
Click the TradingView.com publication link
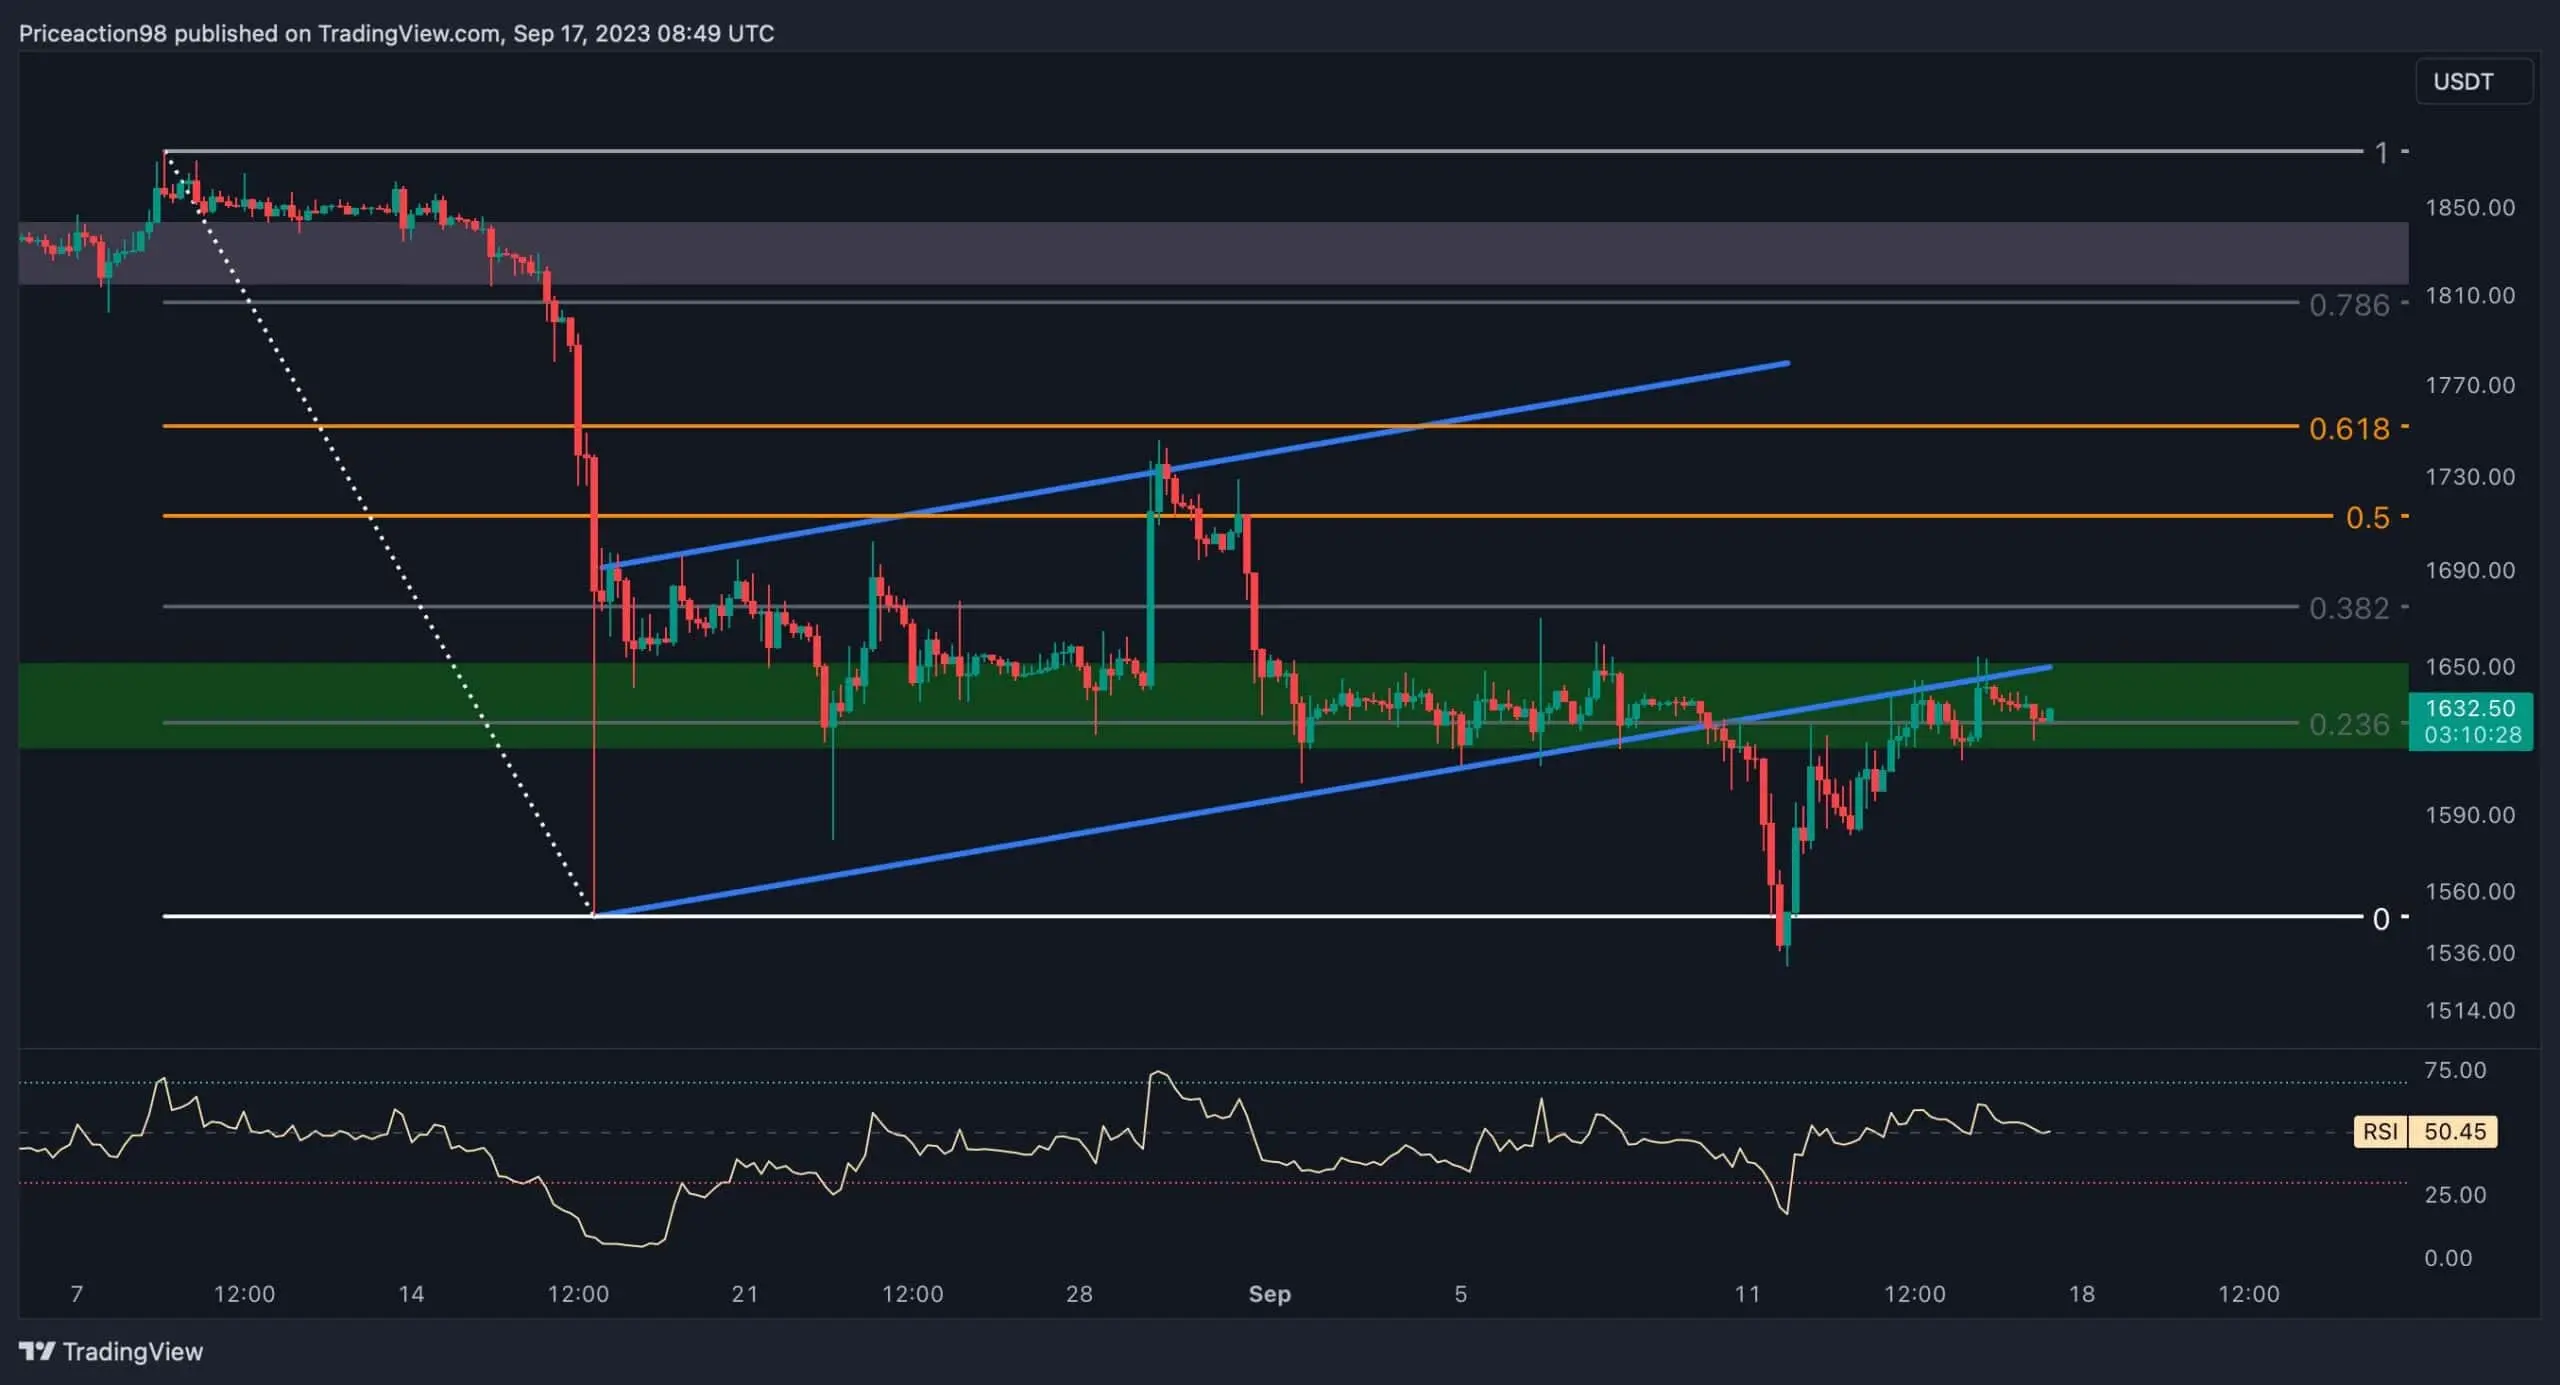click(x=410, y=32)
